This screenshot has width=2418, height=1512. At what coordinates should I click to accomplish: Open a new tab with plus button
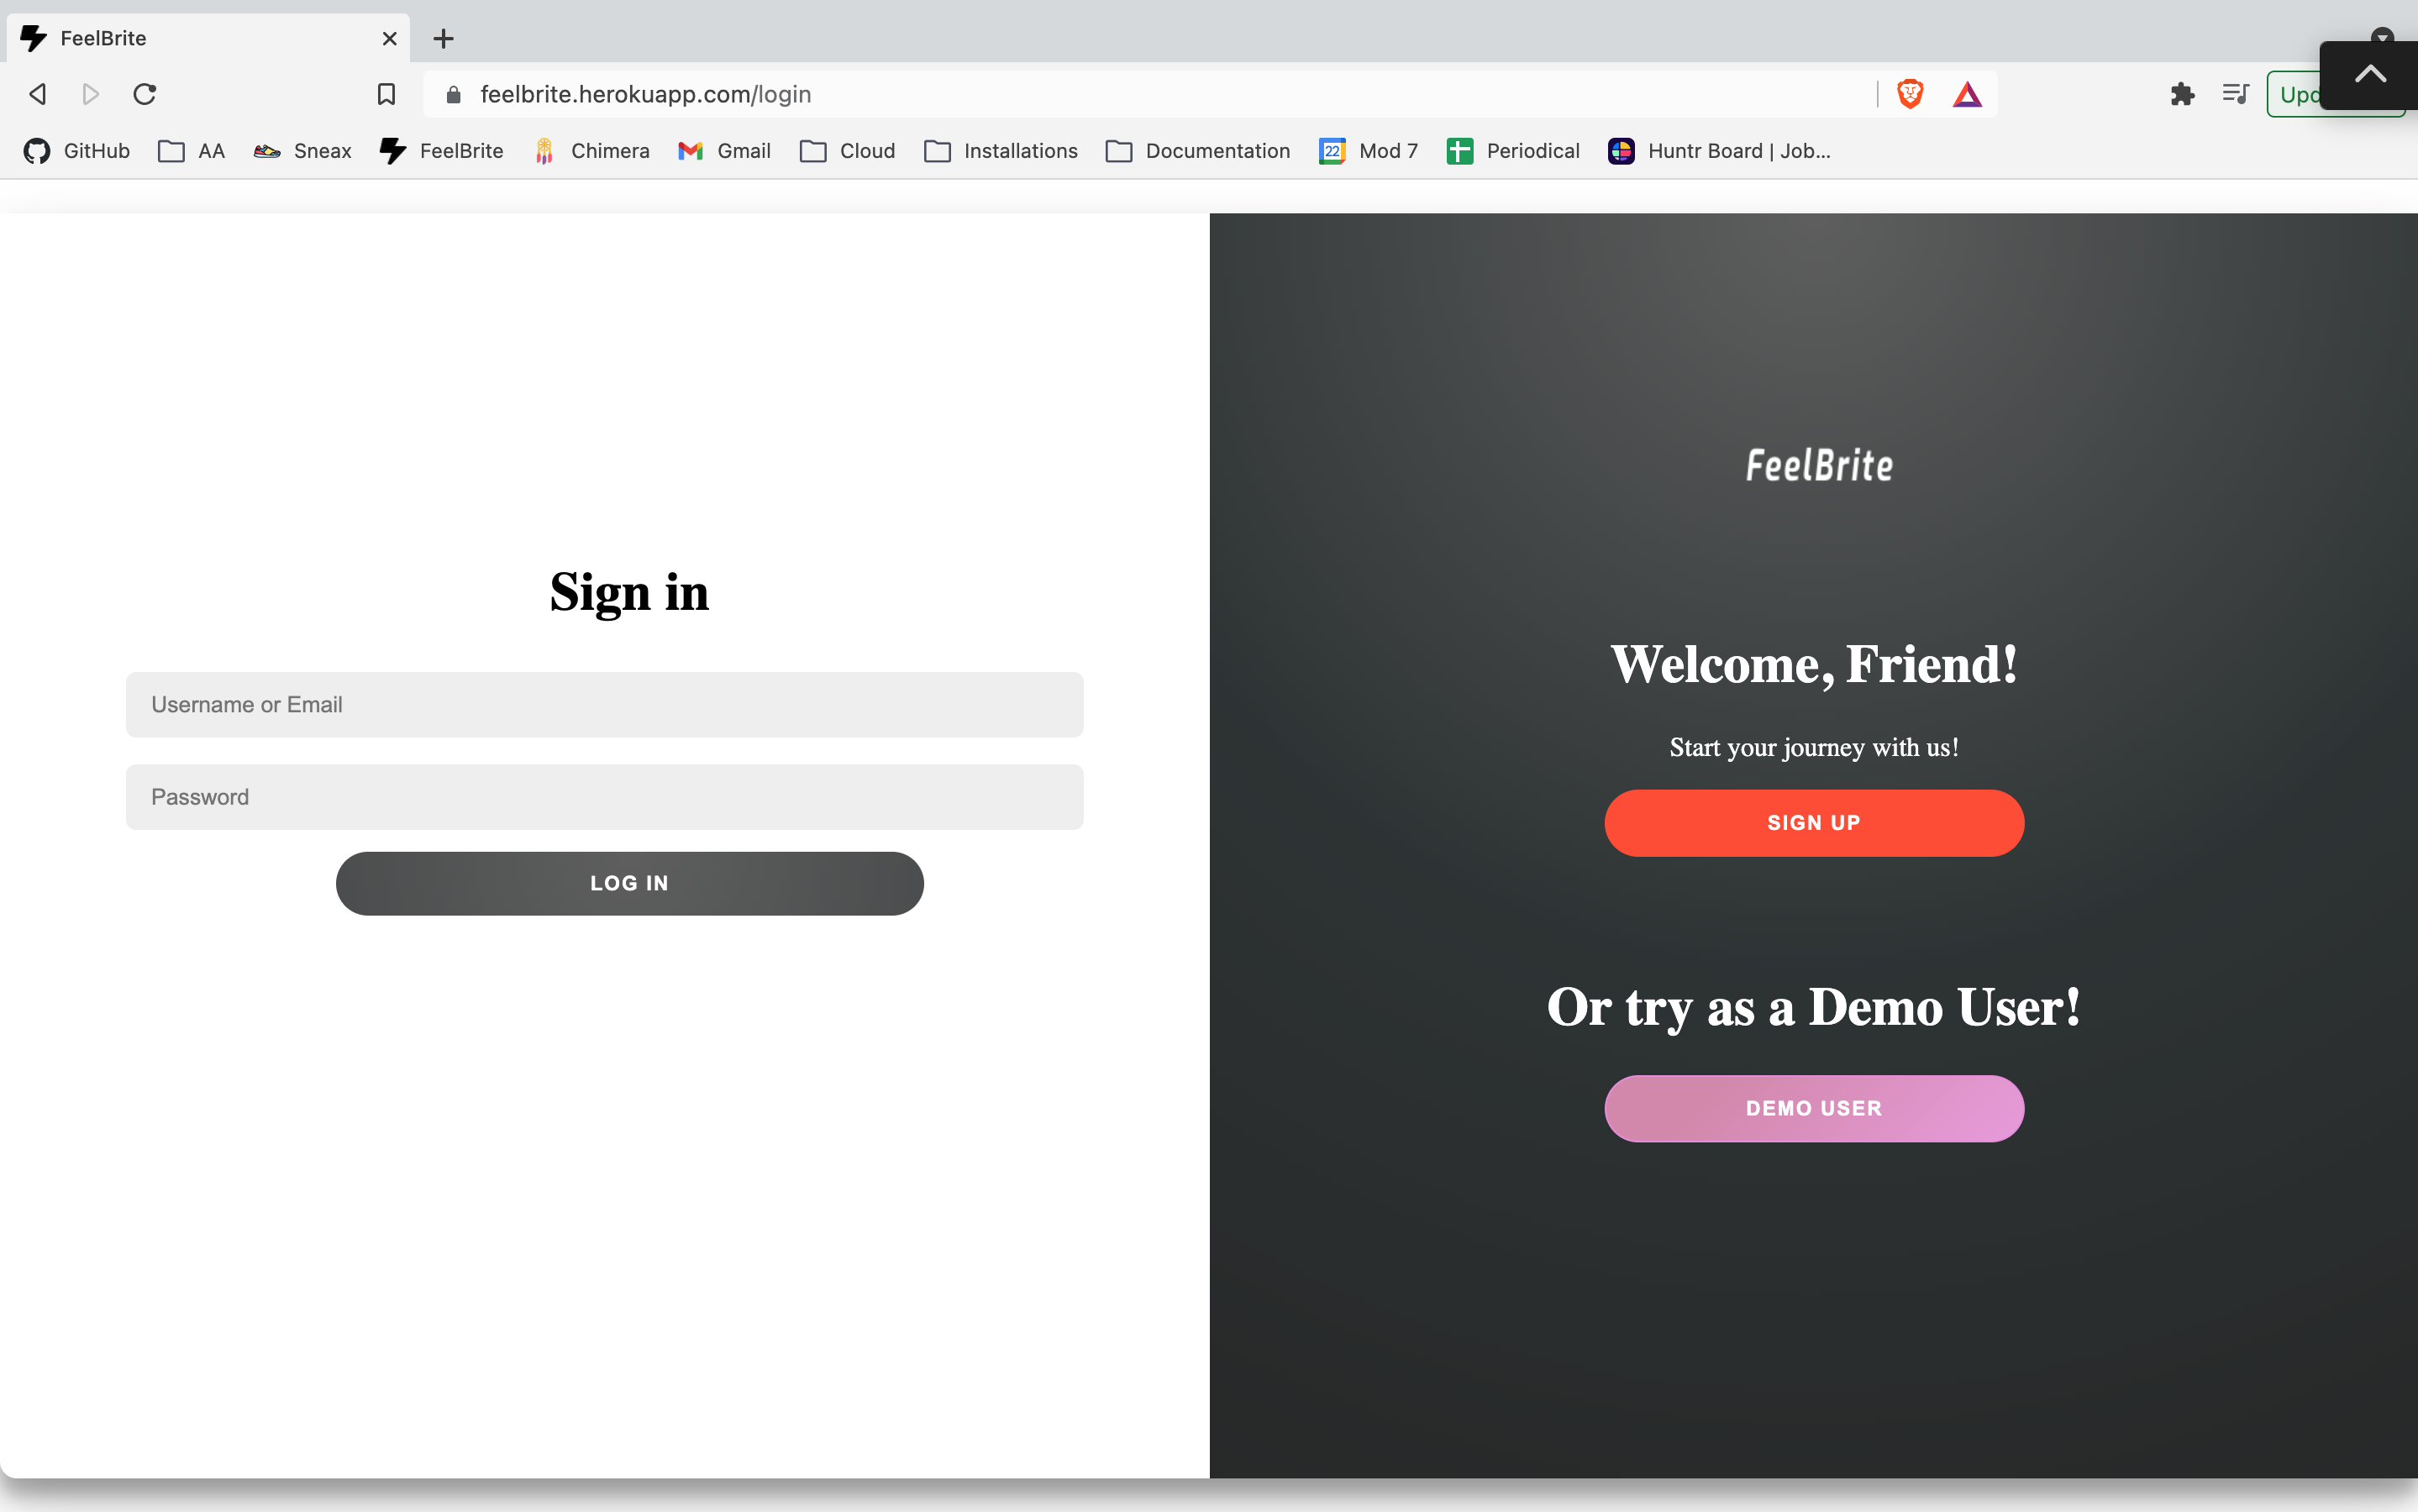tap(443, 38)
